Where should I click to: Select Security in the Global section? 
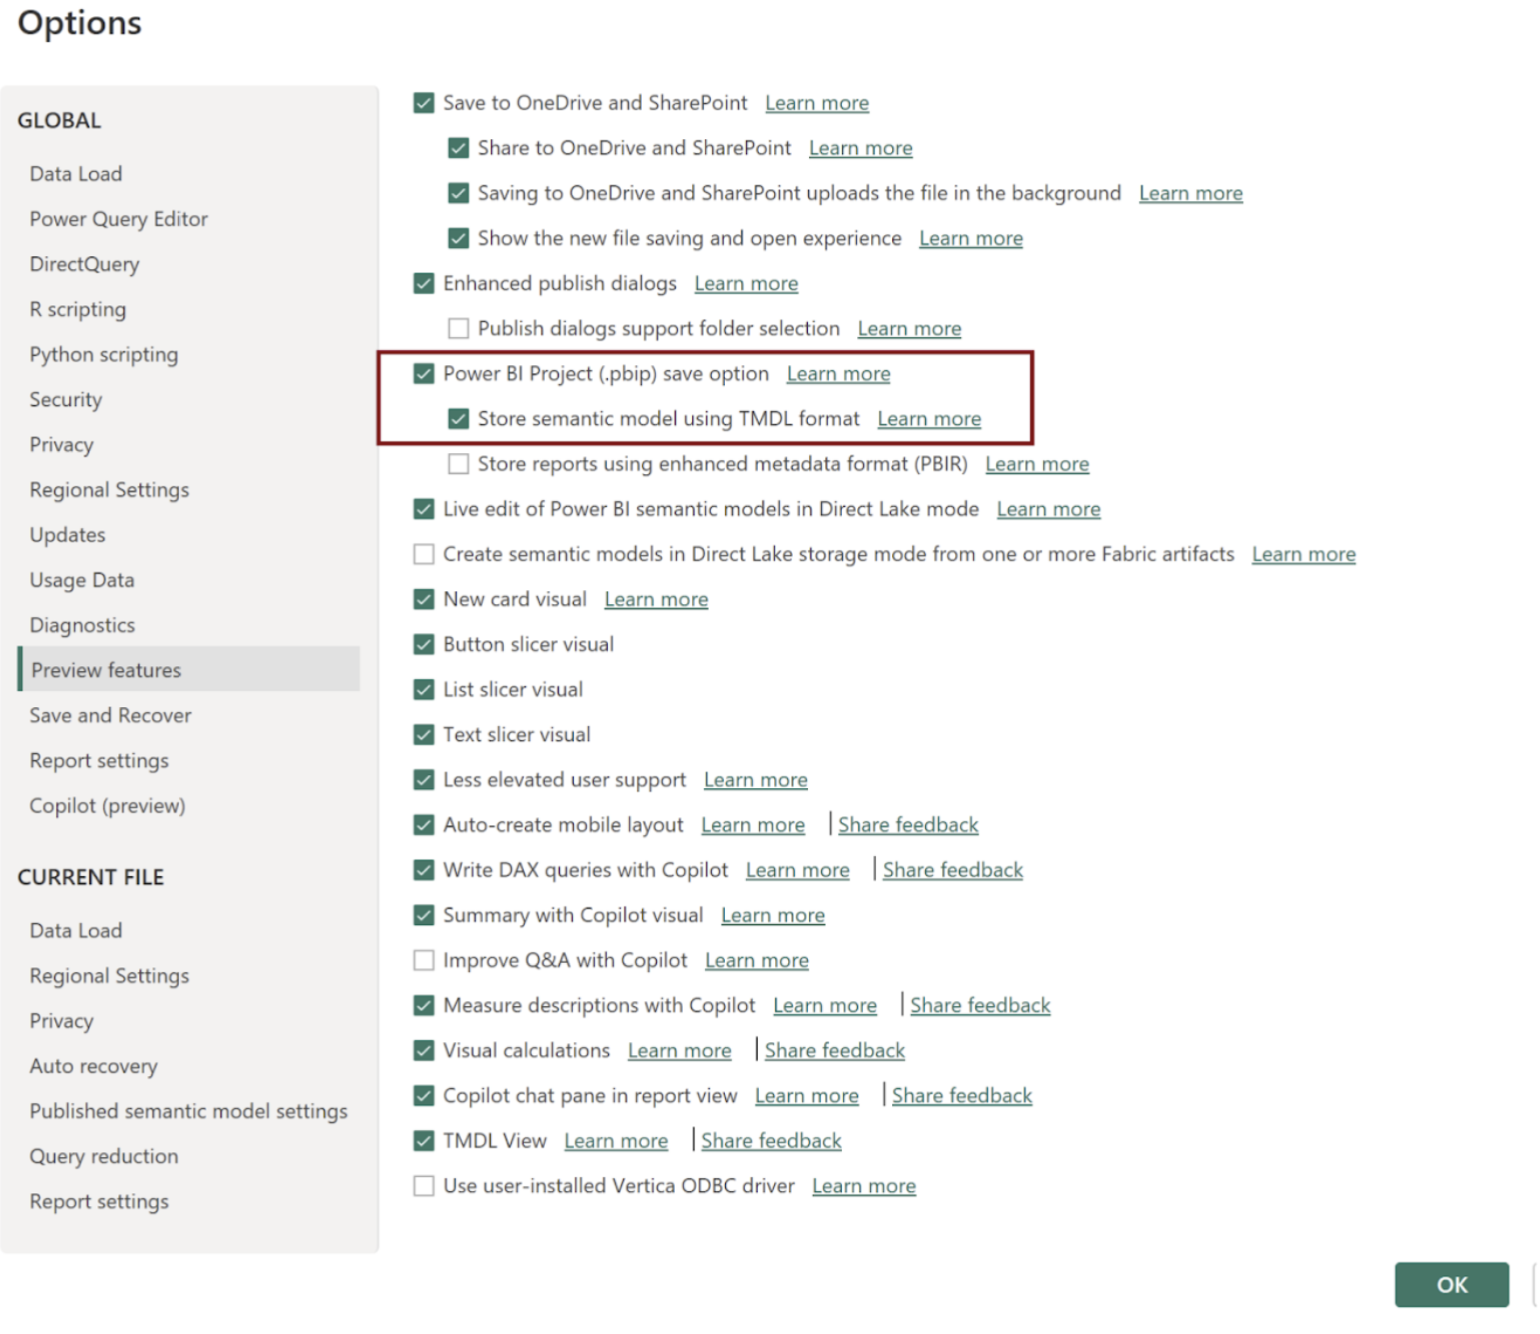[x=66, y=400]
